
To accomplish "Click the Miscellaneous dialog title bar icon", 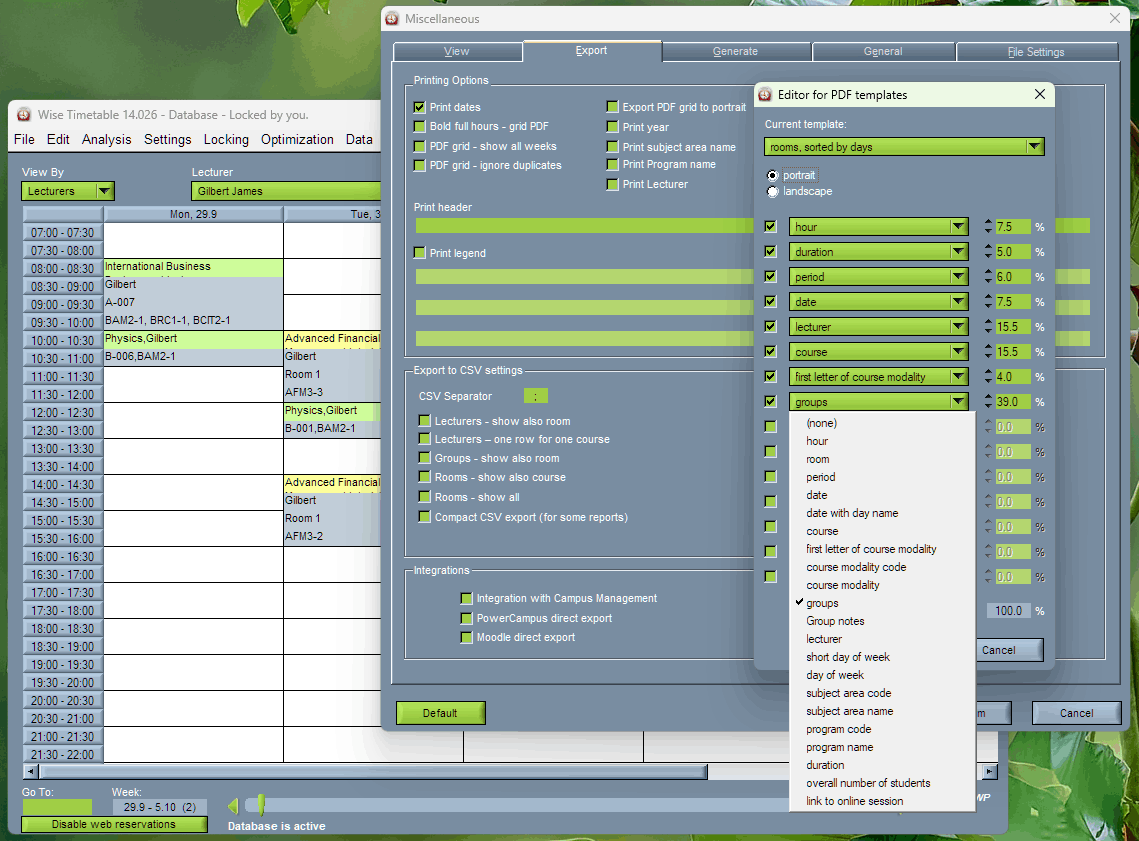I will [390, 18].
